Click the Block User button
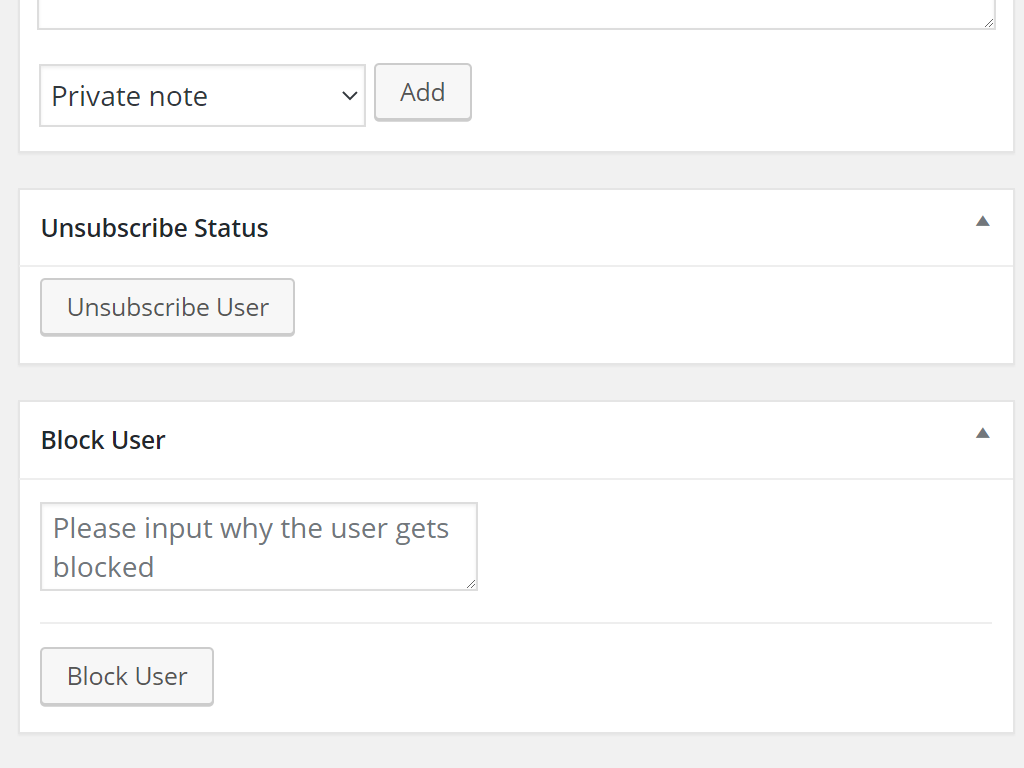Image resolution: width=1024 pixels, height=768 pixels. 127,677
